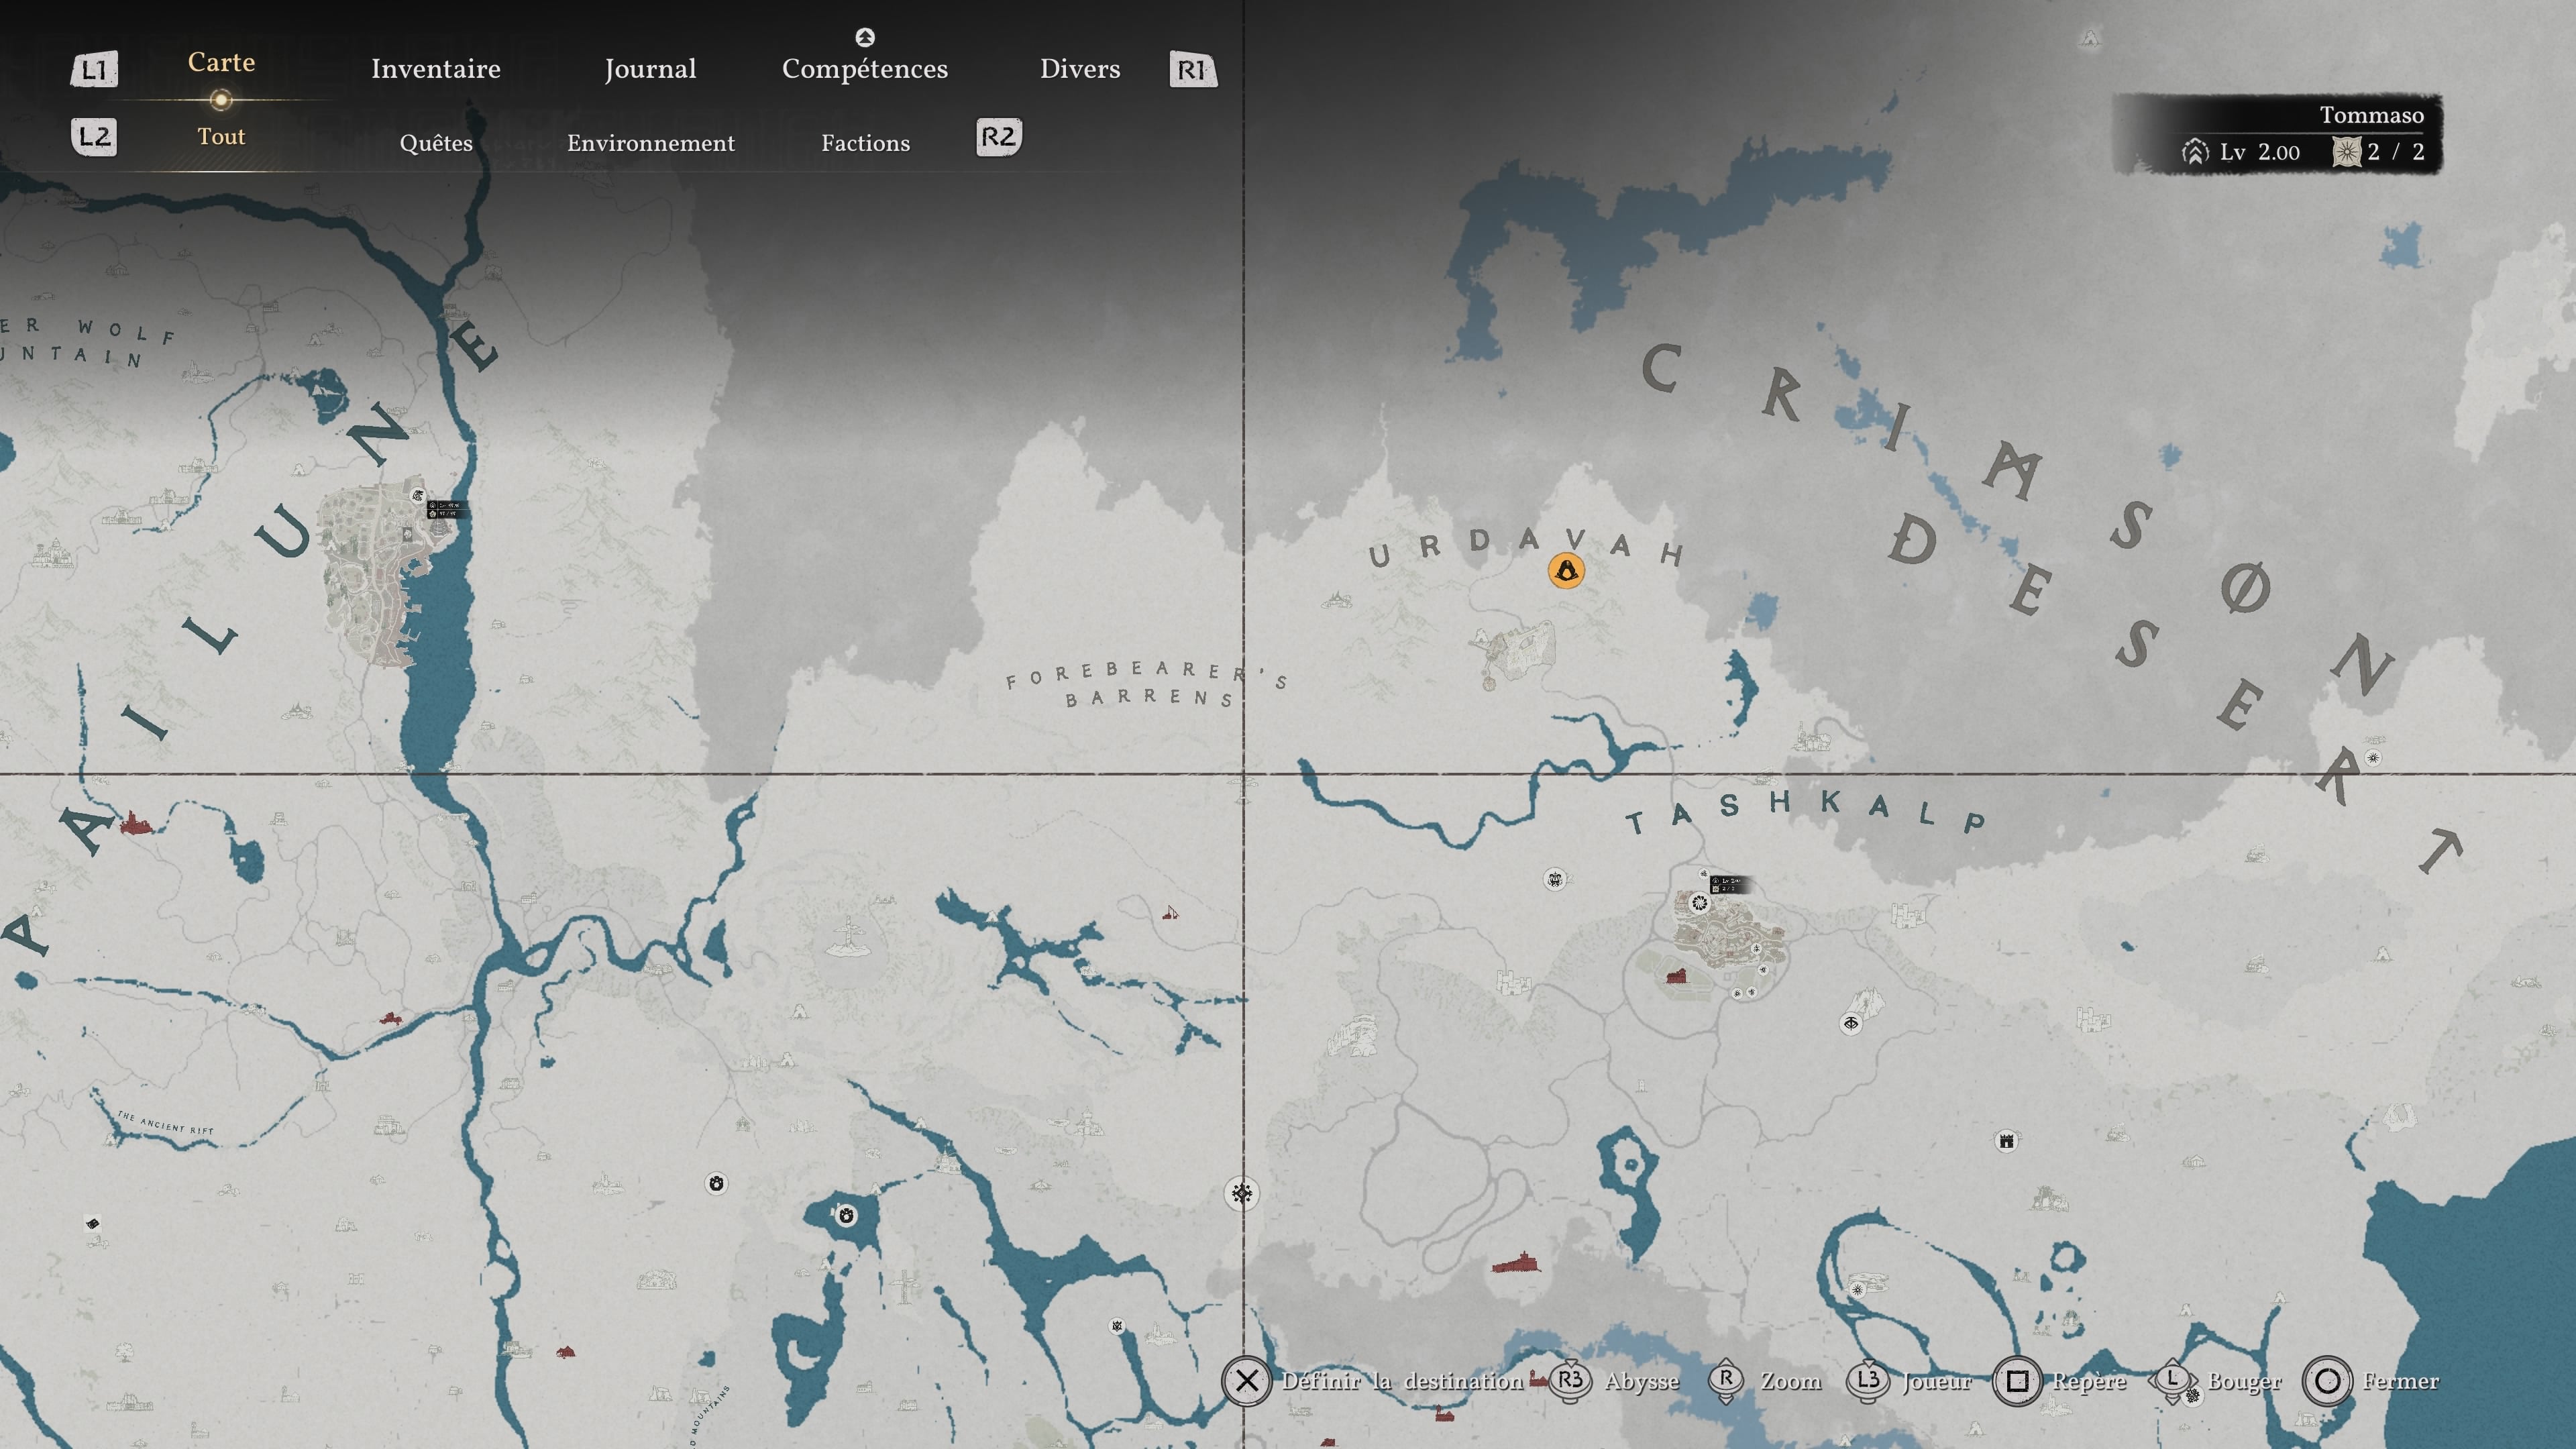Select the swirl marker on Tashkalp city
The width and height of the screenshot is (2576, 1449).
point(1699,904)
